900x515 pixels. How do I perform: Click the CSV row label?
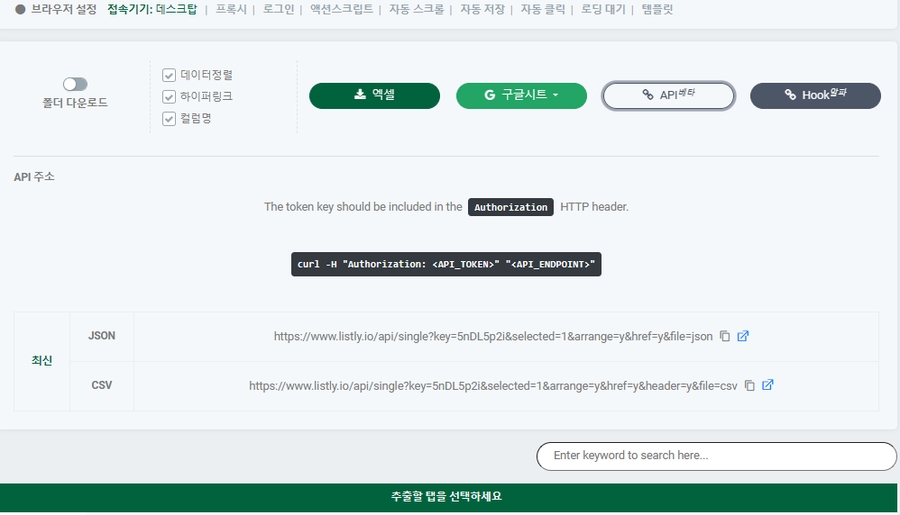102,385
